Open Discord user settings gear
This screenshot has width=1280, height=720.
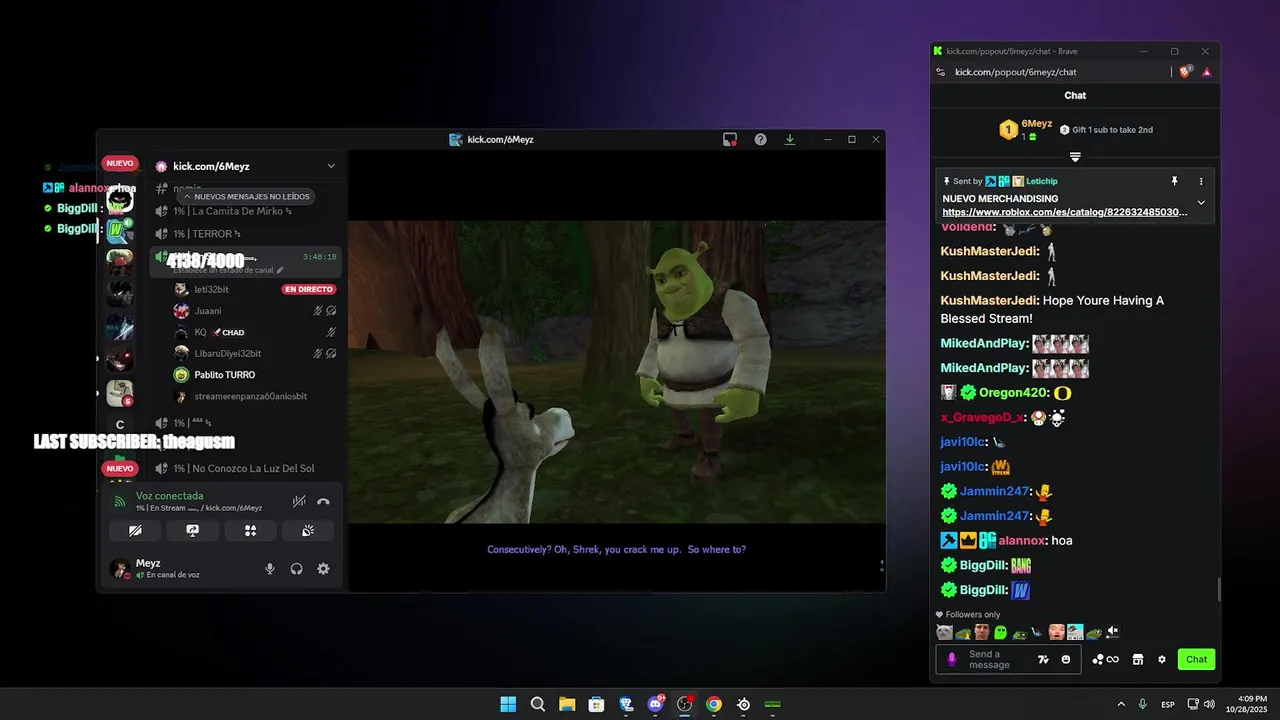[323, 569]
